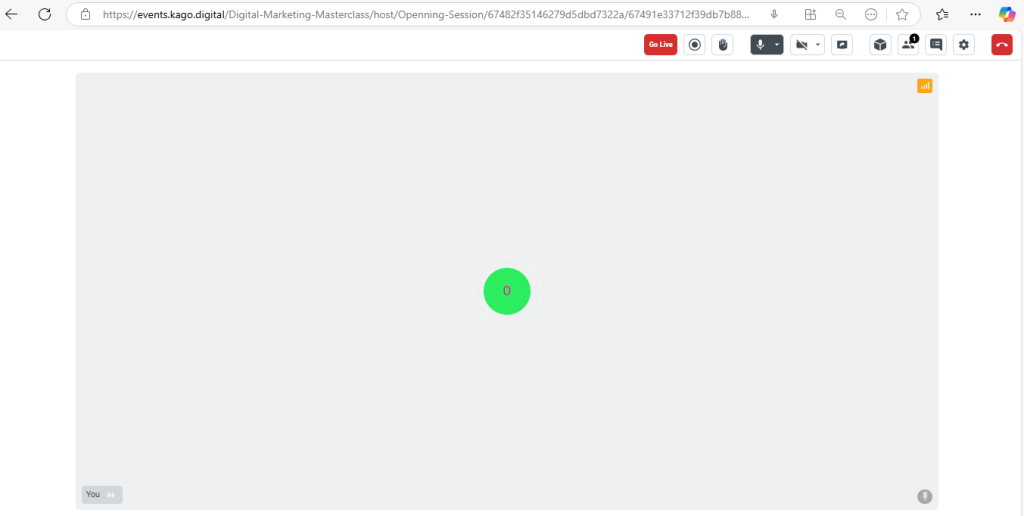1024x516 pixels.
Task: Click the green avatar circle
Action: [x=507, y=291]
